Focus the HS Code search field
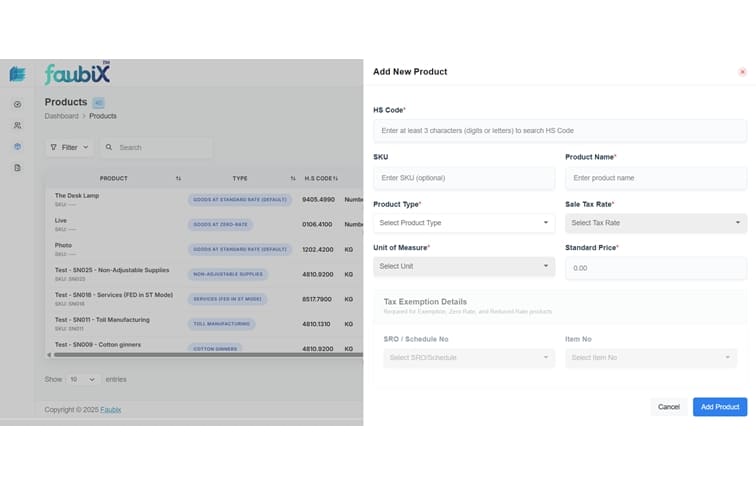756x486 pixels. tap(559, 131)
